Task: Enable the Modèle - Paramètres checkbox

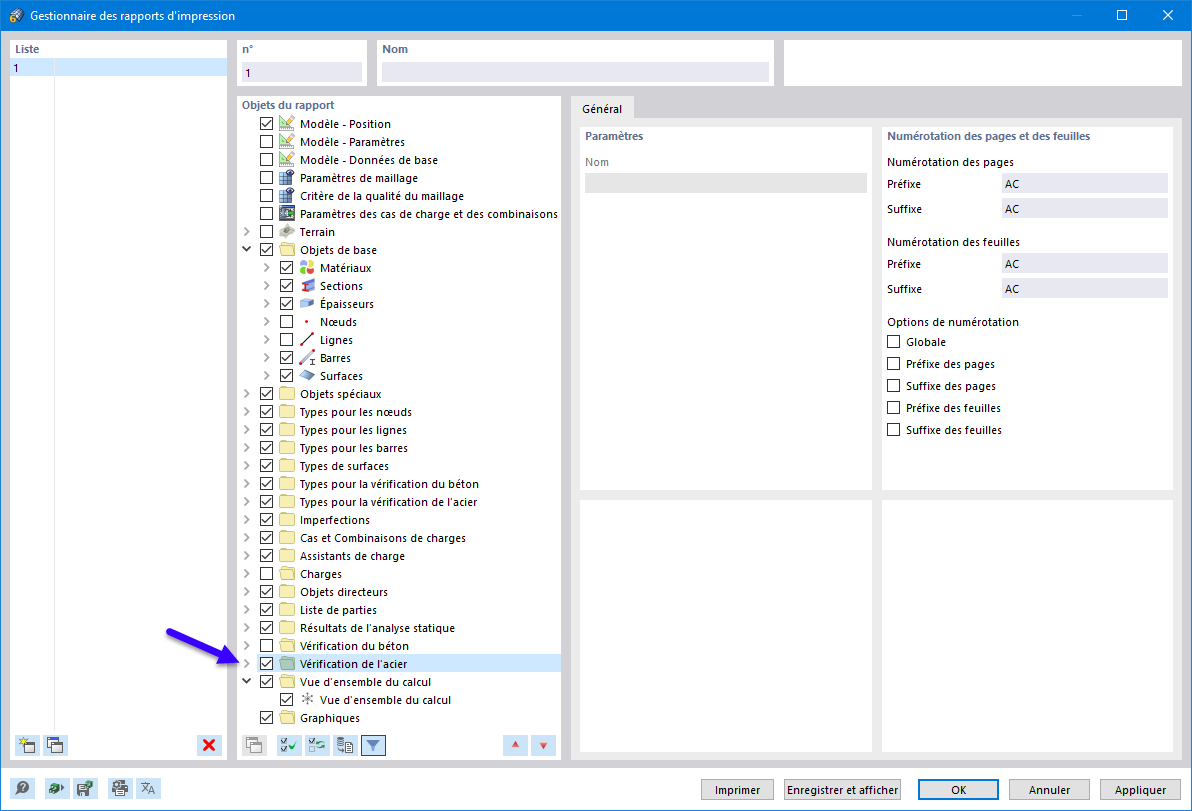Action: tap(266, 141)
